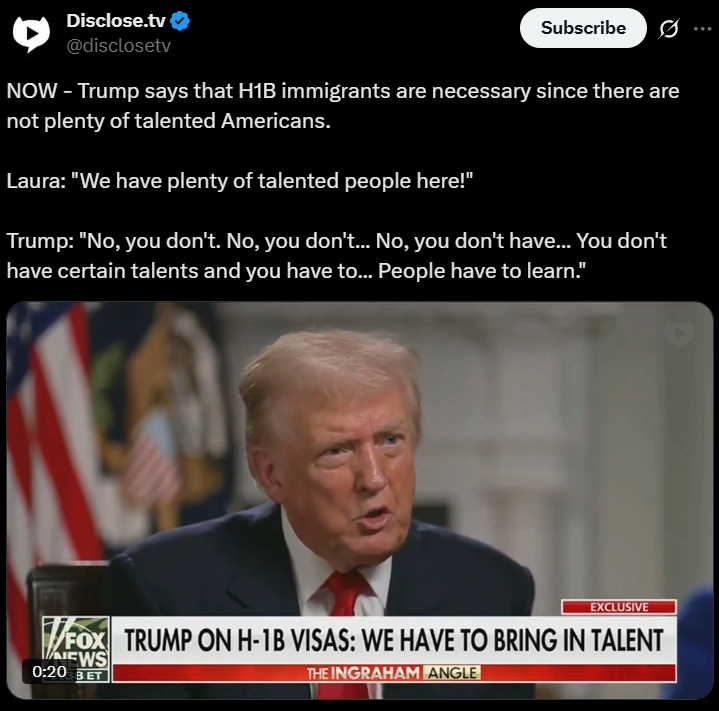Click the Trump "No, you don't" quote text
719x711 pixels.
[x=337, y=255]
